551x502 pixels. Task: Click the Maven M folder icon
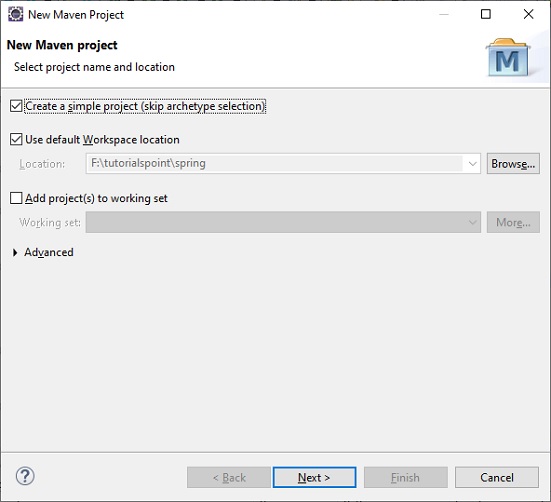point(508,58)
